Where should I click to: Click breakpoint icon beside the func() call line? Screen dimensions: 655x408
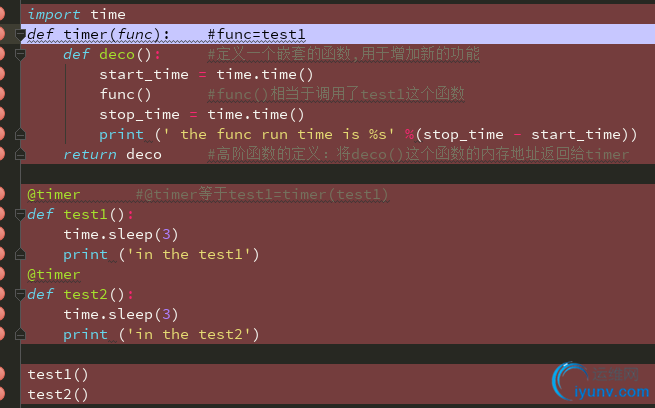pos(3,94)
